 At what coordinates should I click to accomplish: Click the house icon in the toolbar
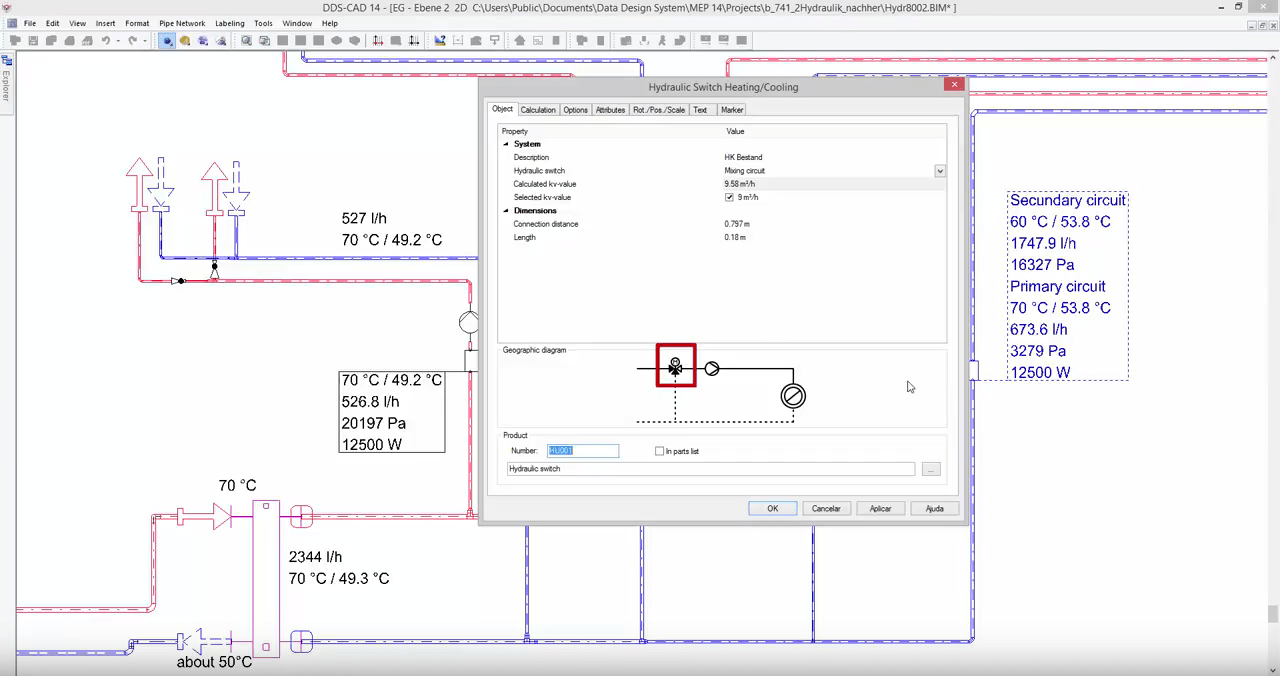click(520, 41)
